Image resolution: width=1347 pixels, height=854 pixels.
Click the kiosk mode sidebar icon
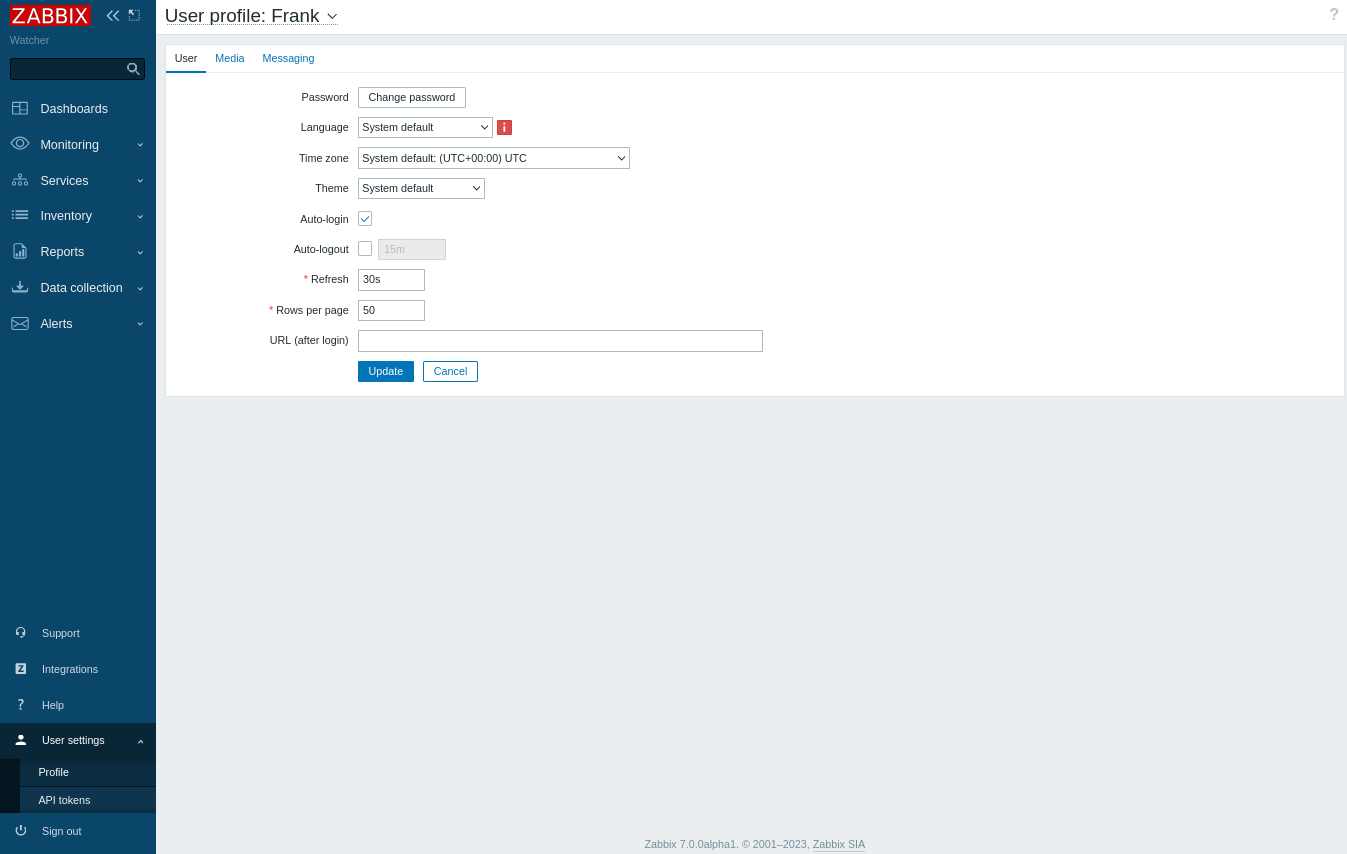tap(134, 16)
